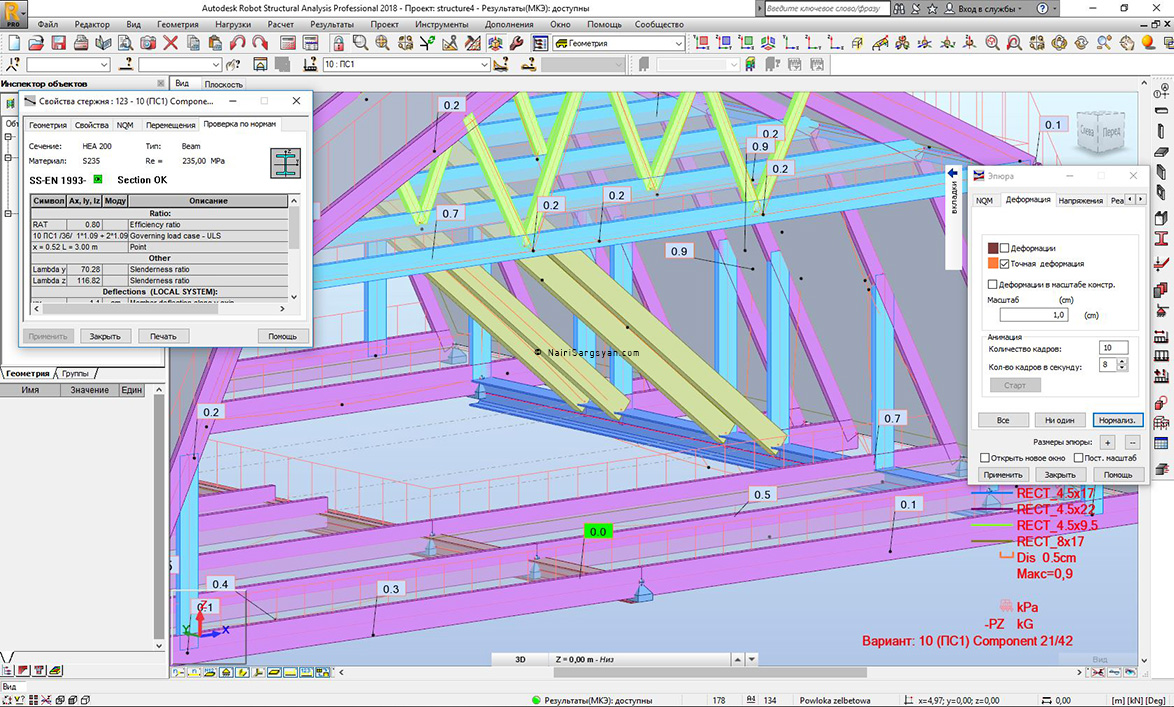
Task: Open the Файл menu
Action: click(47, 24)
